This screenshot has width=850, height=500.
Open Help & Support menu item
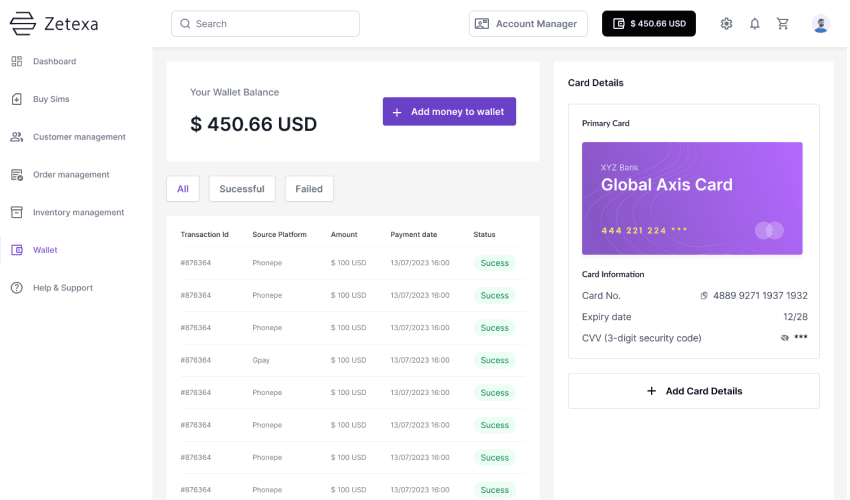[x=63, y=287]
